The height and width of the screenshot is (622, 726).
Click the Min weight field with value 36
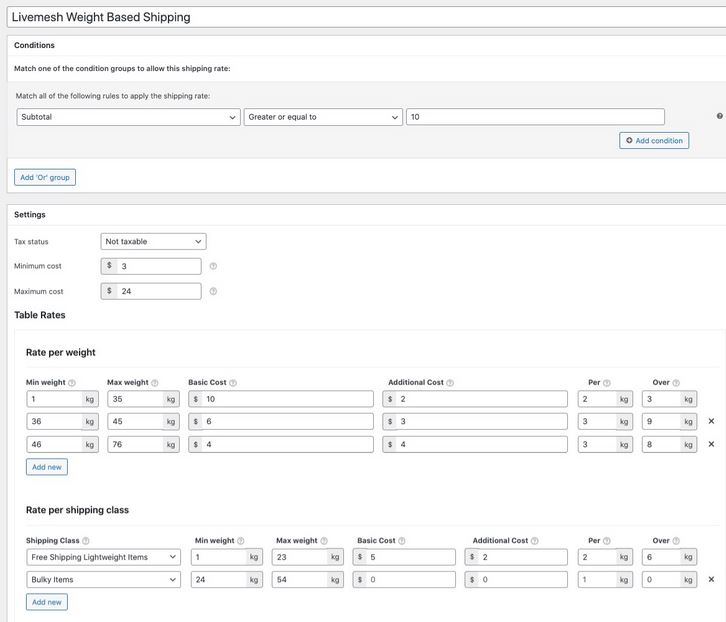tap(63, 421)
